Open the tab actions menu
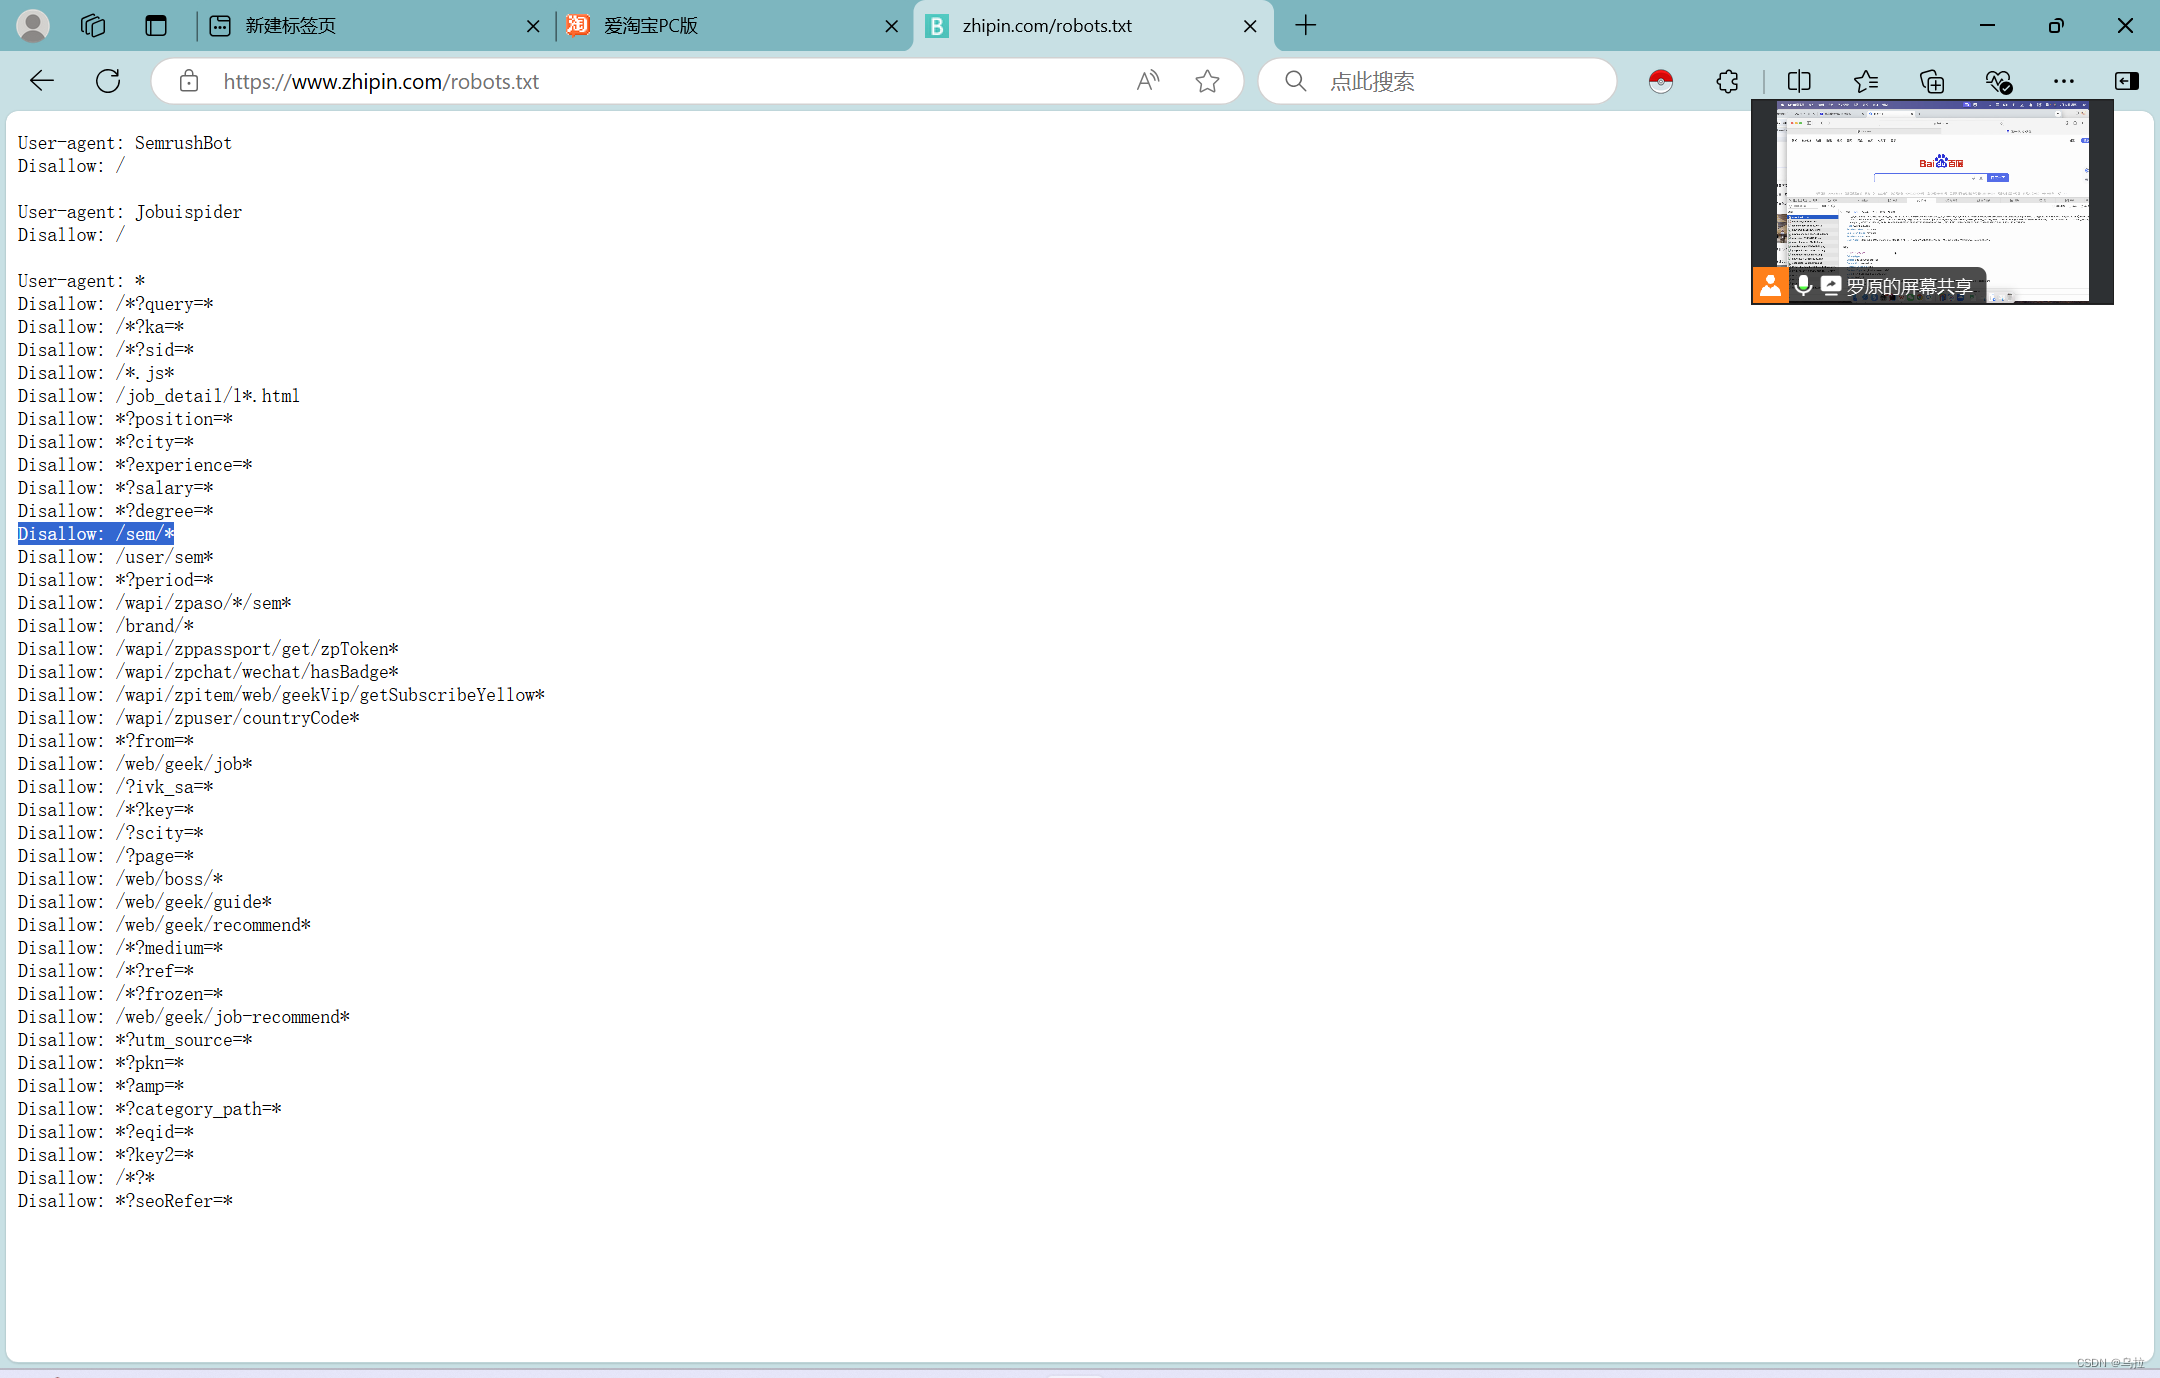Screen dimensions: 2160x1378 click(156, 26)
